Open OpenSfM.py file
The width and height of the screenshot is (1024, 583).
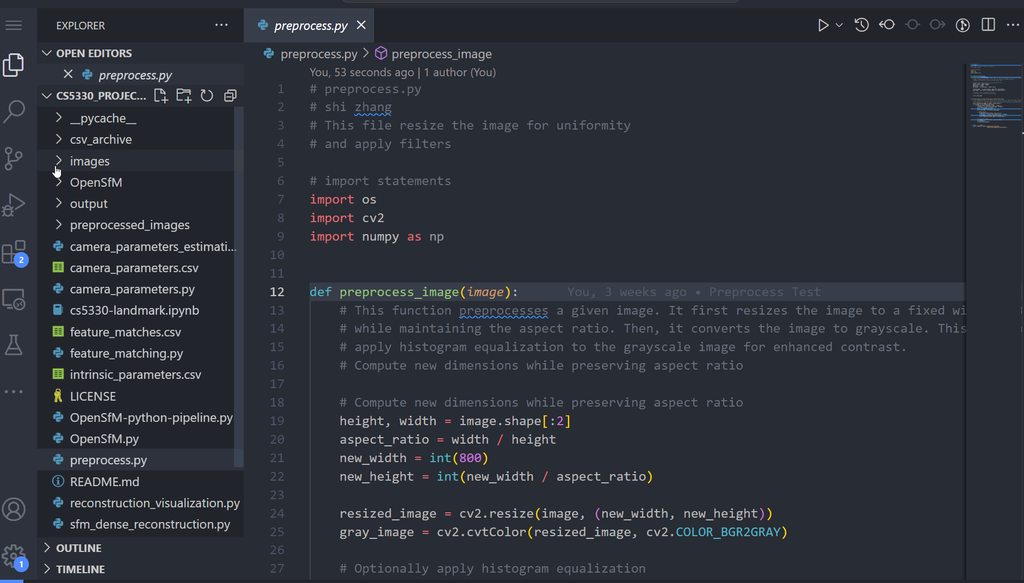pyautogui.click(x=104, y=439)
